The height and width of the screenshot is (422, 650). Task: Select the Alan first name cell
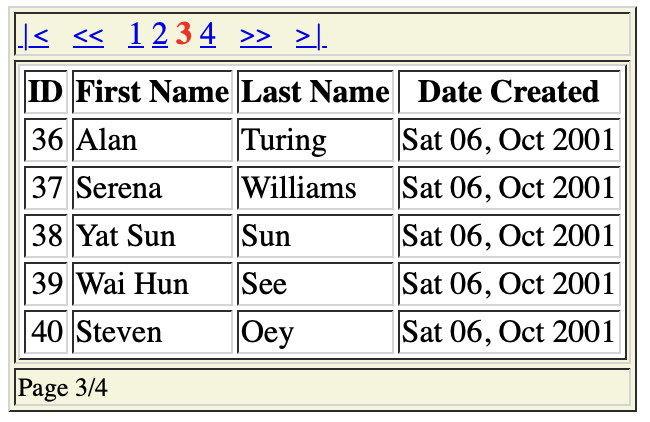pyautogui.click(x=152, y=140)
